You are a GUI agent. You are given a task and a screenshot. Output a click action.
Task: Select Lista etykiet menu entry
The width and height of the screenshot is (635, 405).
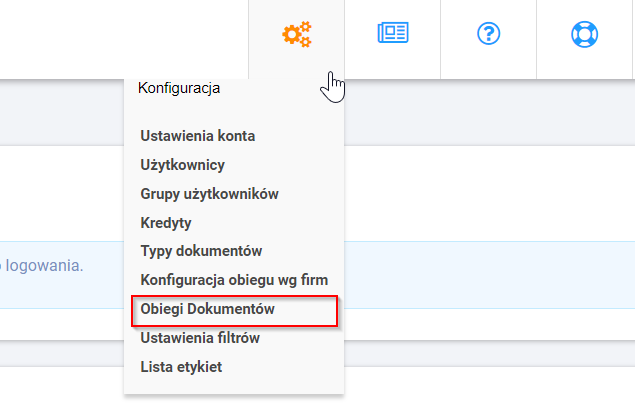click(x=181, y=367)
